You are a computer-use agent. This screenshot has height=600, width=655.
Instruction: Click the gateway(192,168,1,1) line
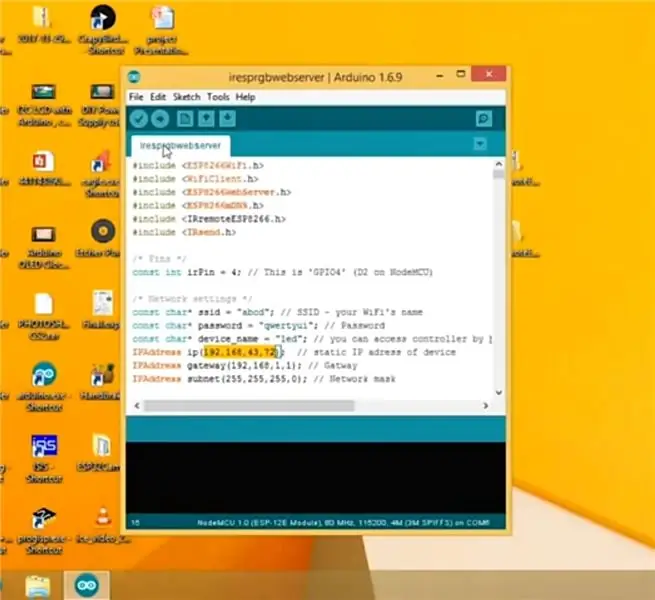245,366
